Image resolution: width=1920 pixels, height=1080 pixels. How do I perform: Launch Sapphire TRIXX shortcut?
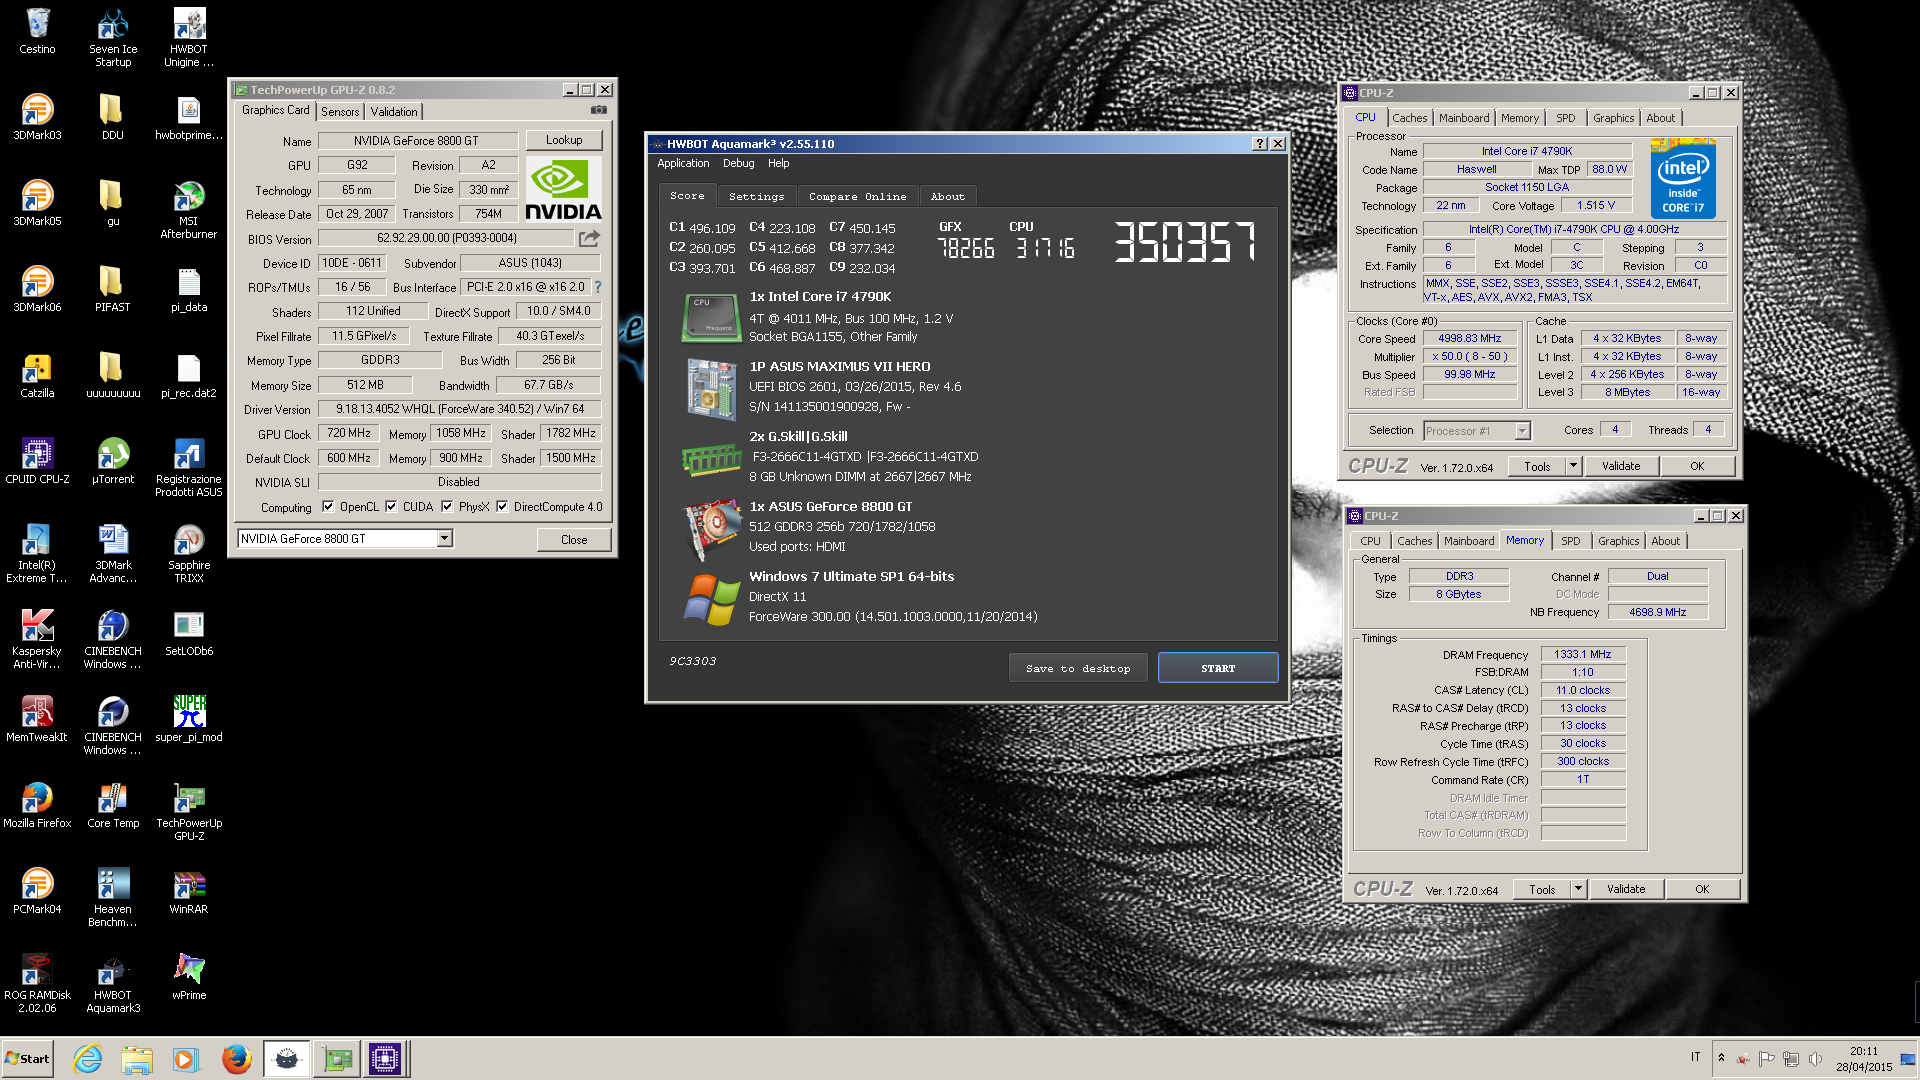tap(189, 553)
